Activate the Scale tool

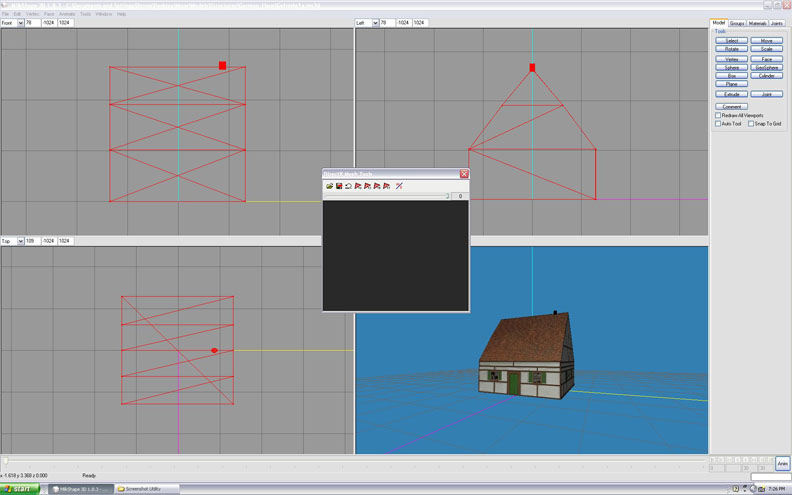click(766, 49)
